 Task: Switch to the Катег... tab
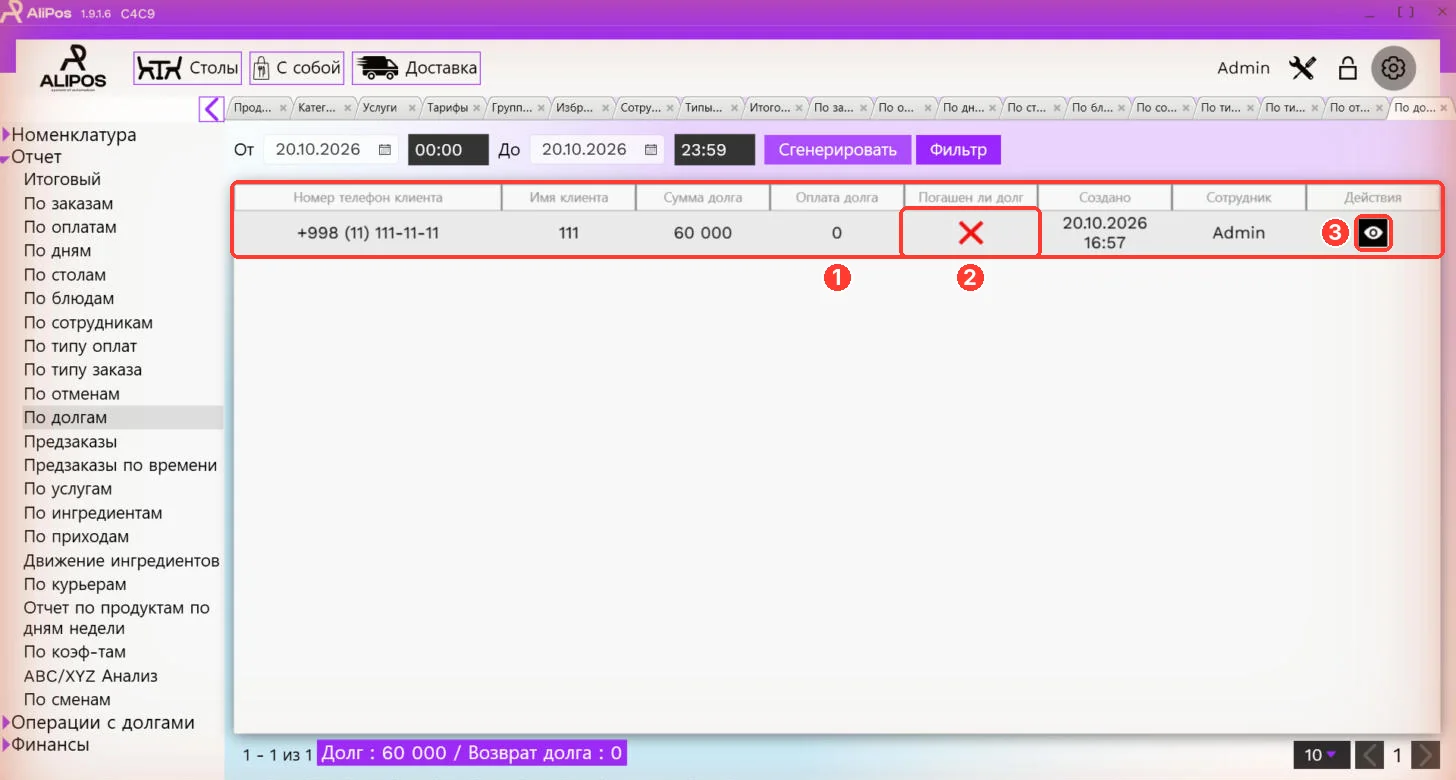317,108
